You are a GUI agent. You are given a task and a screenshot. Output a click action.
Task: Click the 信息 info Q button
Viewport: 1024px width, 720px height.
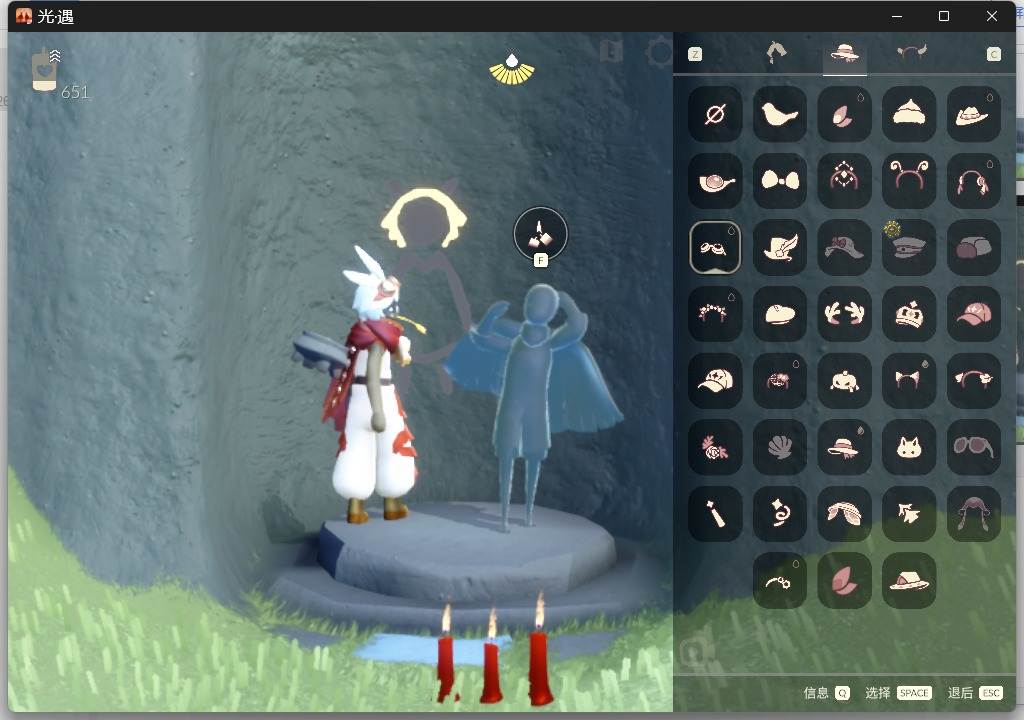pos(827,693)
